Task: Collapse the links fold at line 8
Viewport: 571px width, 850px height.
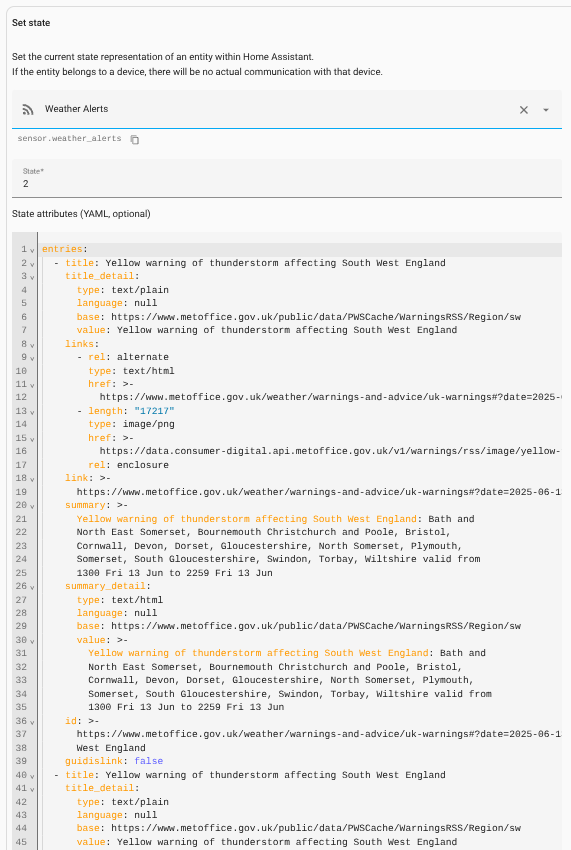Action: tap(32, 345)
